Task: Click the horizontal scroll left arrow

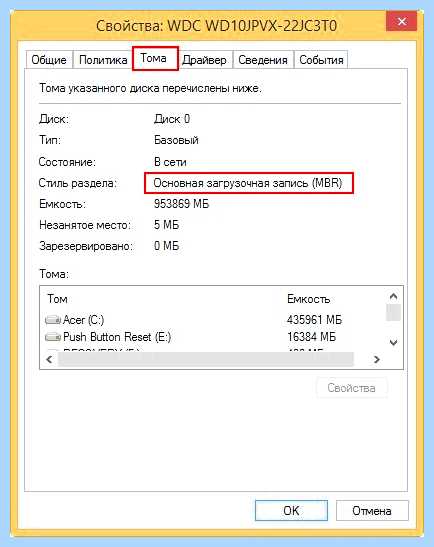Action: 49,359
